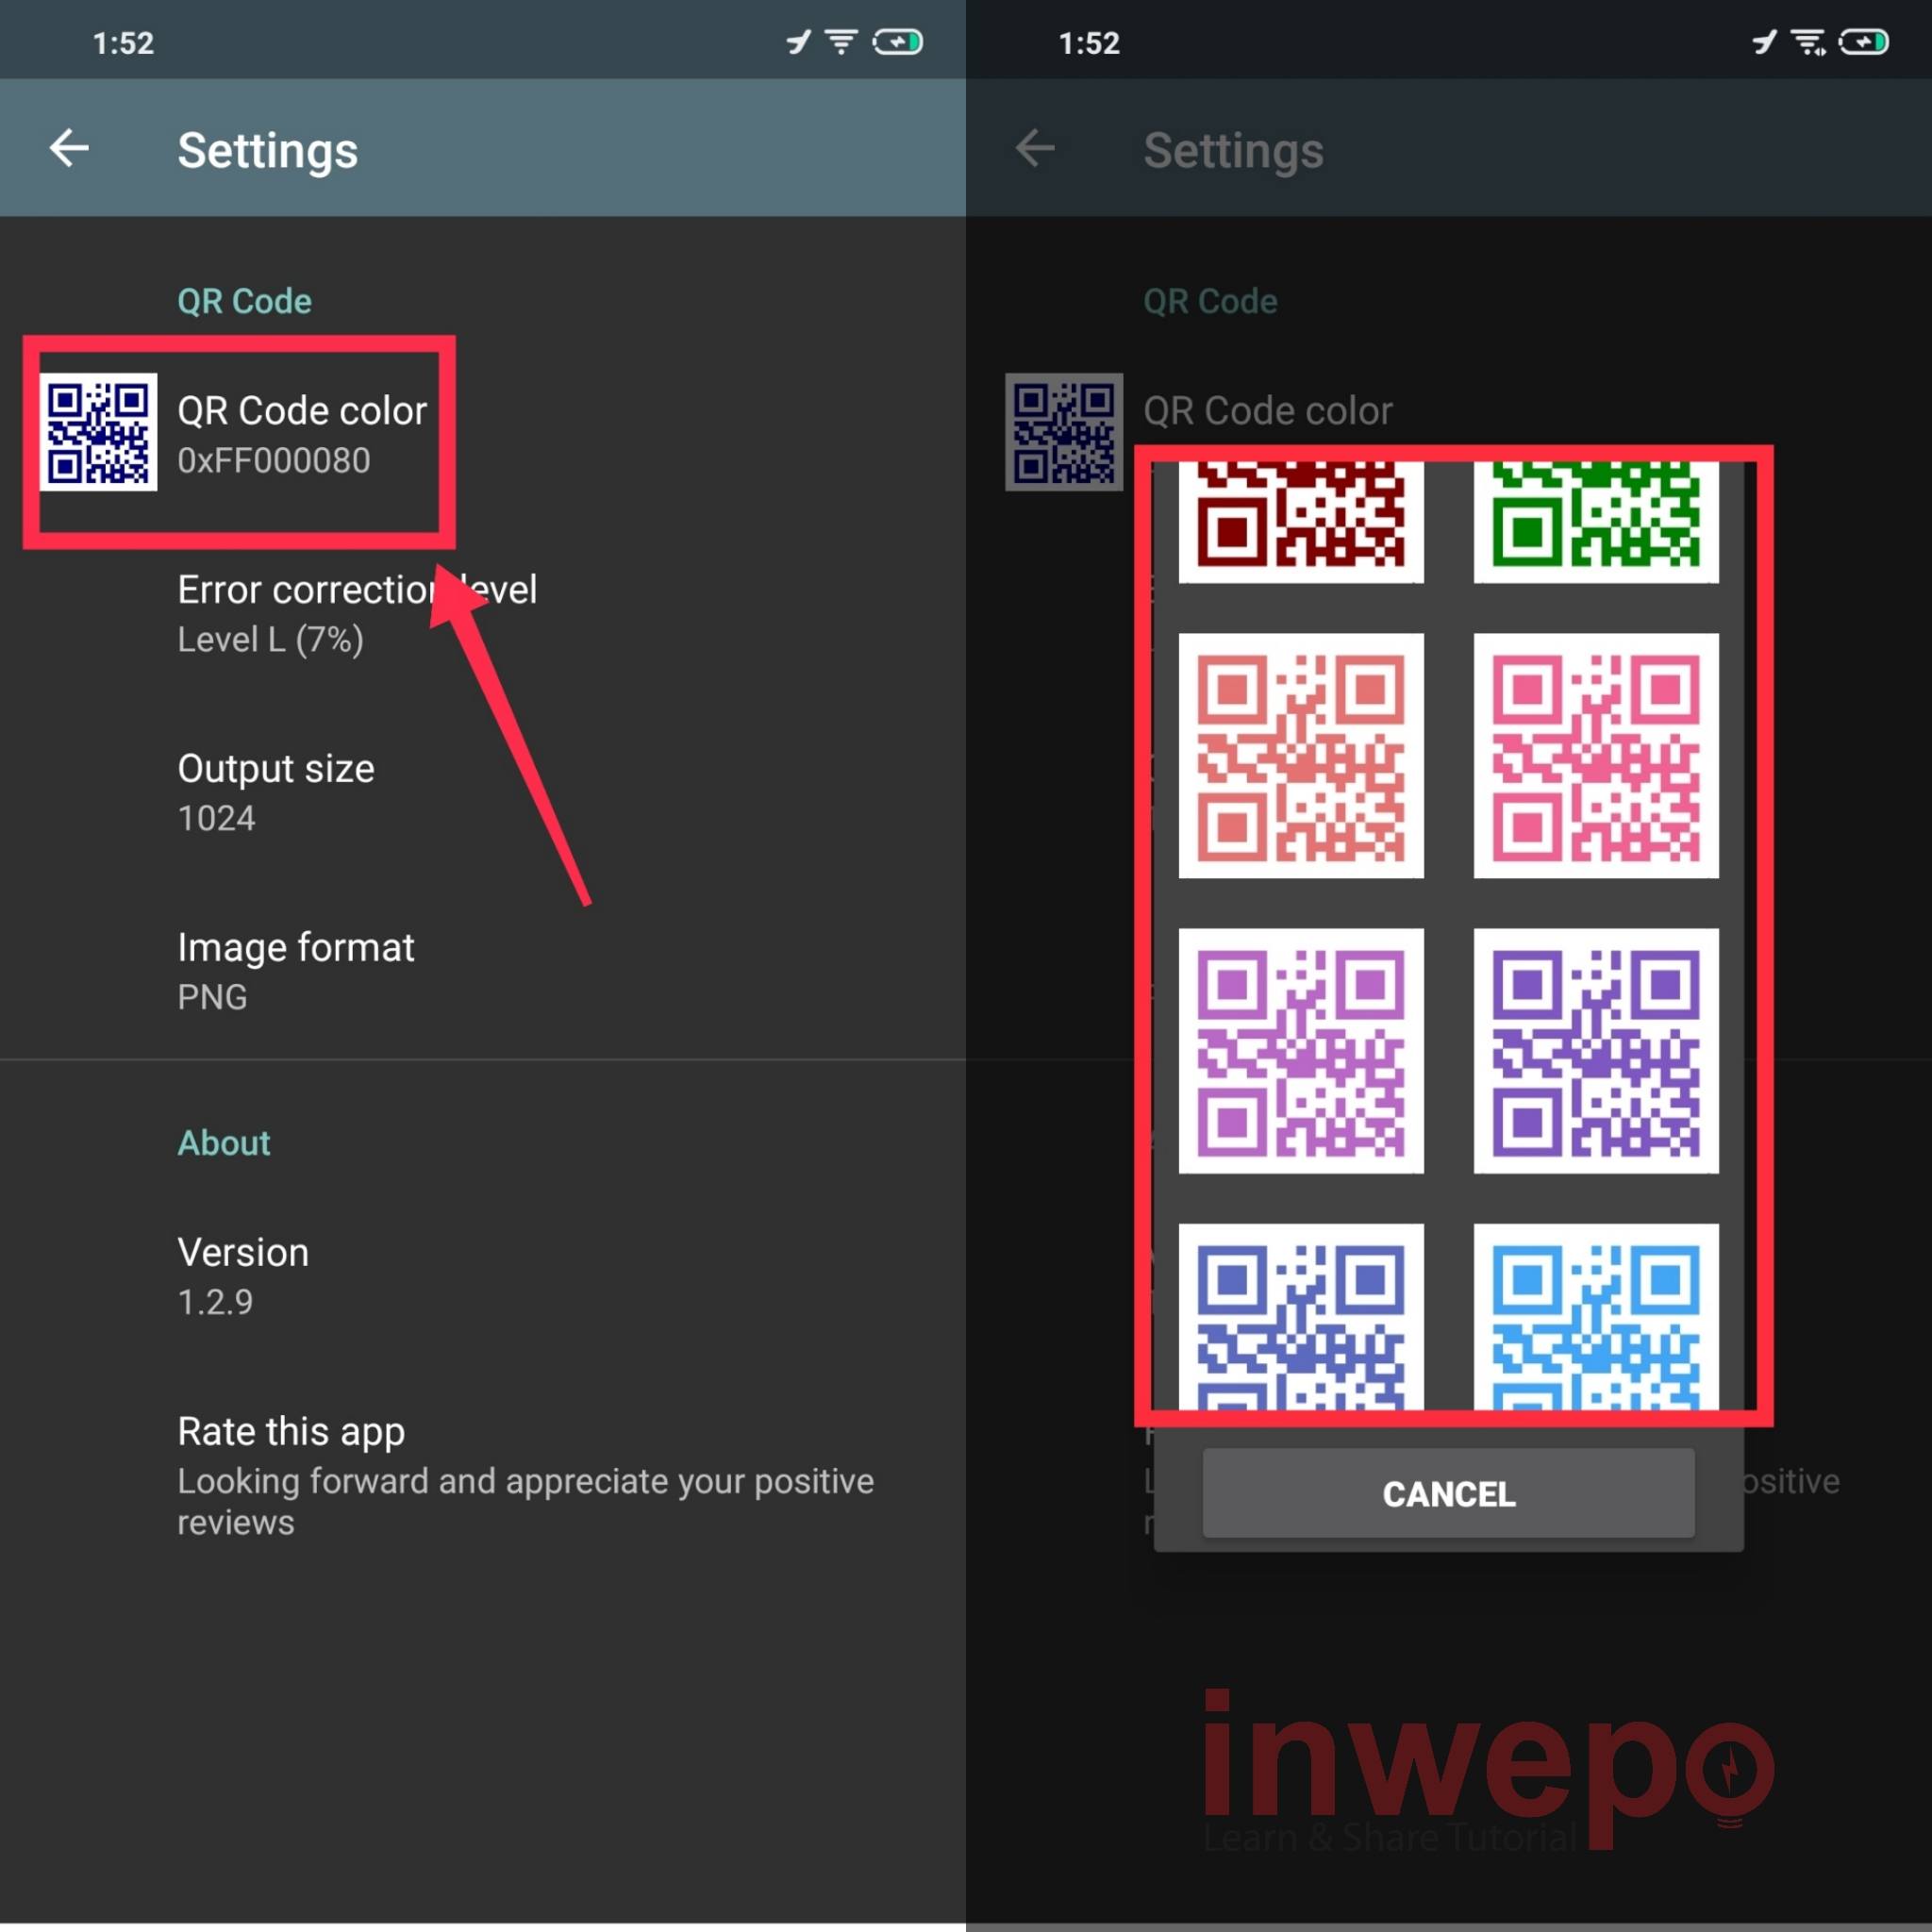
Task: Tap battery icon in right status bar
Action: tap(1864, 42)
